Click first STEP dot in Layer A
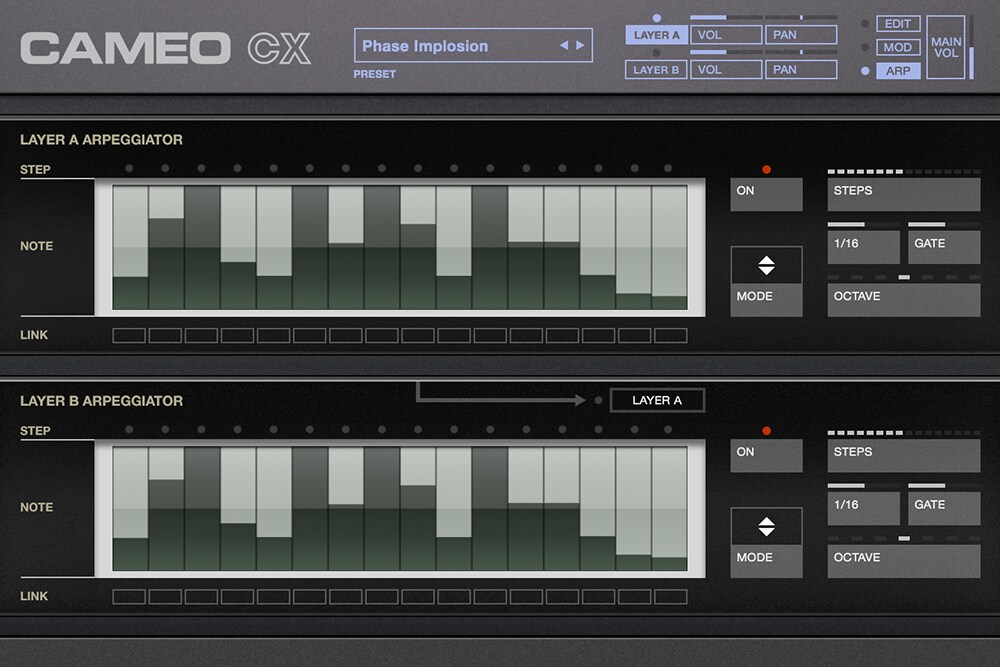The width and height of the screenshot is (1000, 667). pyautogui.click(x=130, y=169)
